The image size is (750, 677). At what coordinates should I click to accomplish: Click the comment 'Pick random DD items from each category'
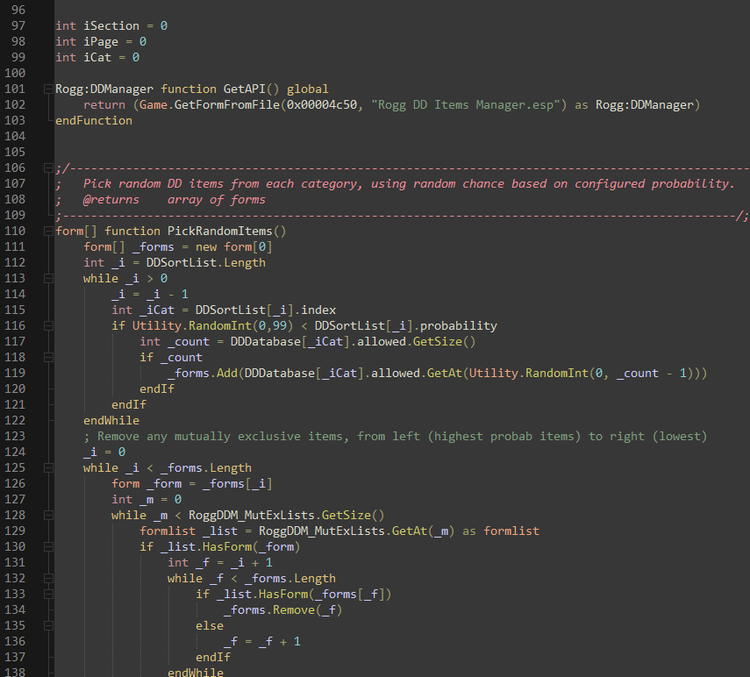click(x=222, y=184)
